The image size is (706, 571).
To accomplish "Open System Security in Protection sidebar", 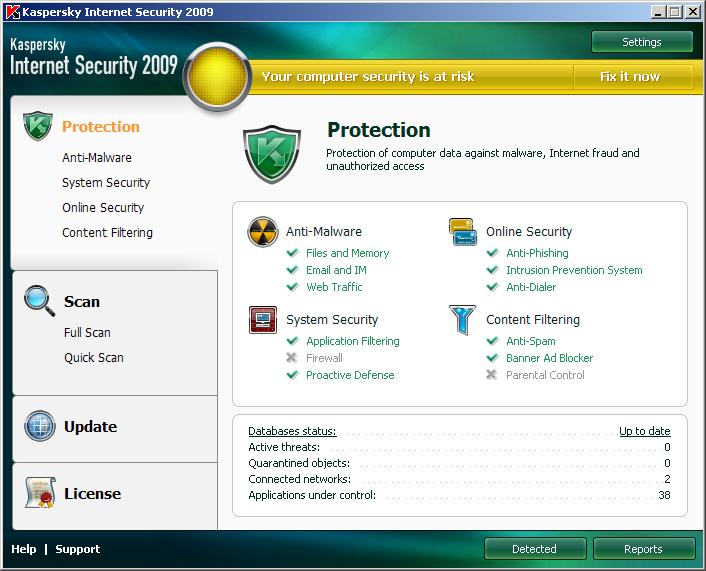I will click(106, 182).
